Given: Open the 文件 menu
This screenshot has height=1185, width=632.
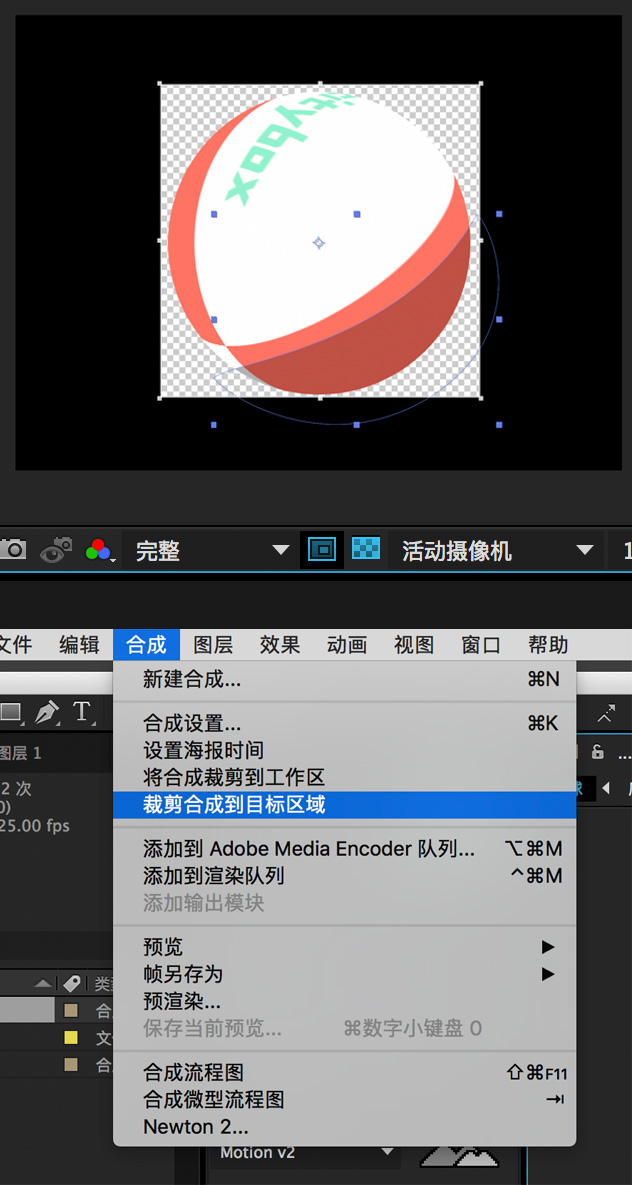Looking at the screenshot, I should 15,645.
